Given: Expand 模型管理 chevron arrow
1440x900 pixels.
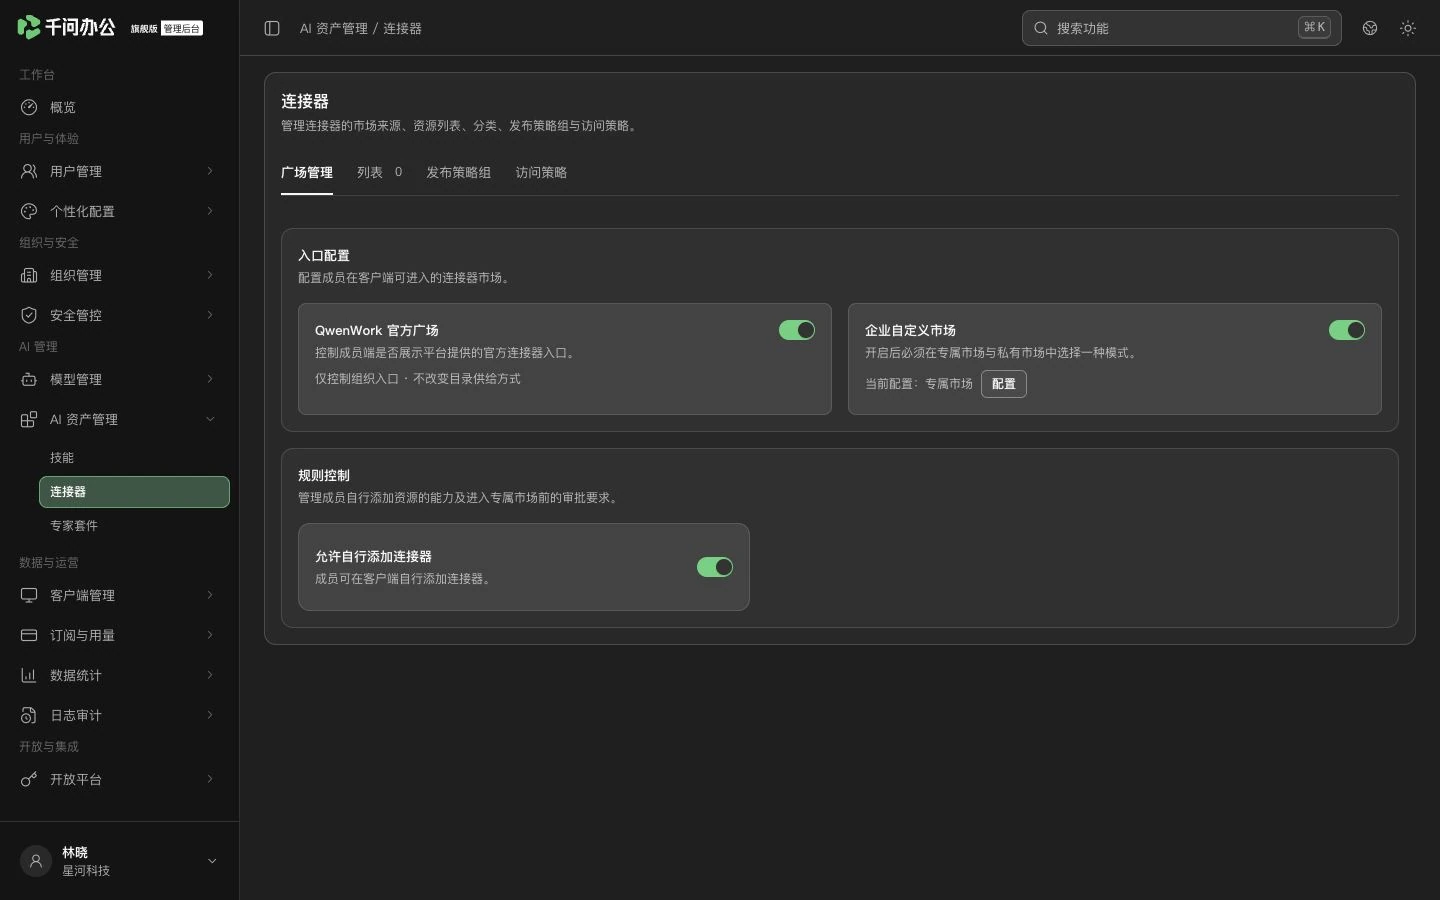Looking at the screenshot, I should pos(210,379).
